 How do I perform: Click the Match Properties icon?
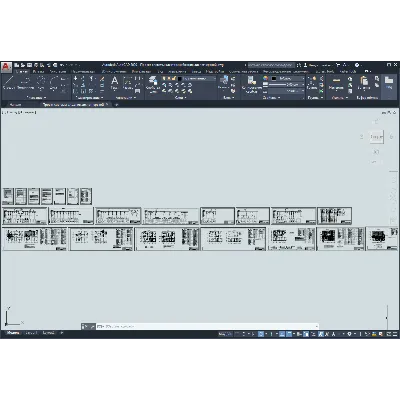252,83
